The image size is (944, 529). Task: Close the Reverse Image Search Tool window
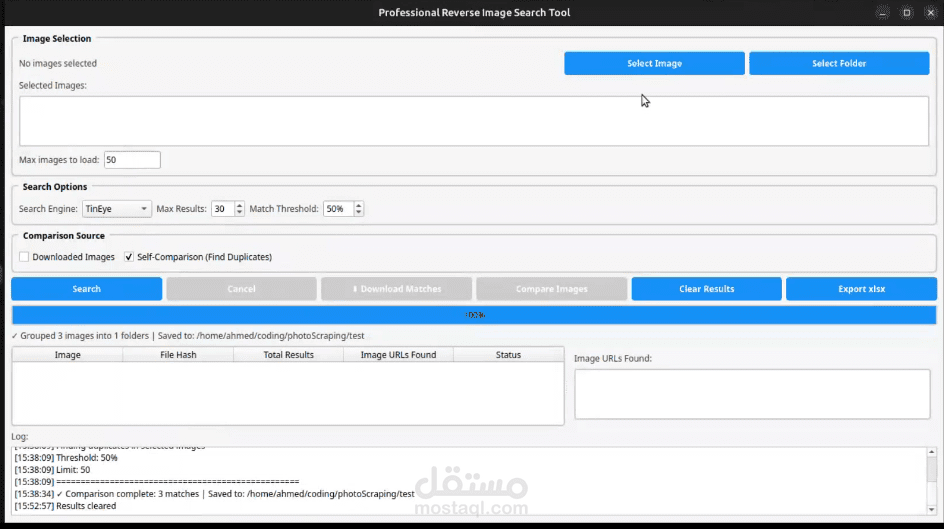click(x=931, y=13)
